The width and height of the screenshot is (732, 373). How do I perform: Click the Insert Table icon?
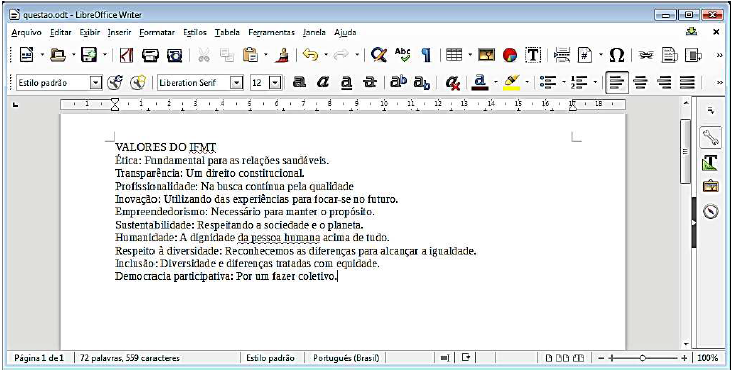(454, 55)
